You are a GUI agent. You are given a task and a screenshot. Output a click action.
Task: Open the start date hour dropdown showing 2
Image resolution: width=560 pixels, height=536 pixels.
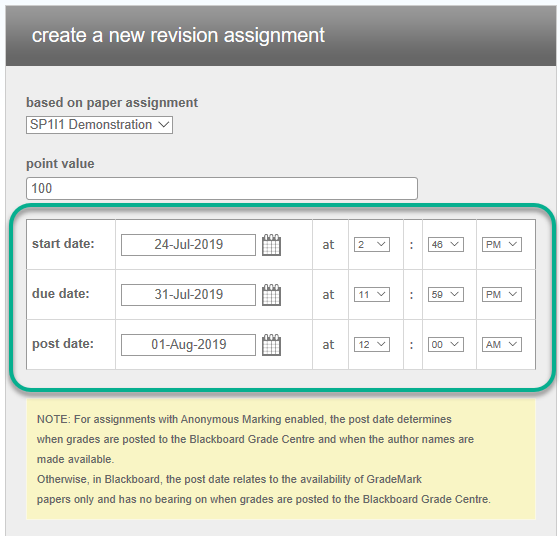tap(372, 245)
